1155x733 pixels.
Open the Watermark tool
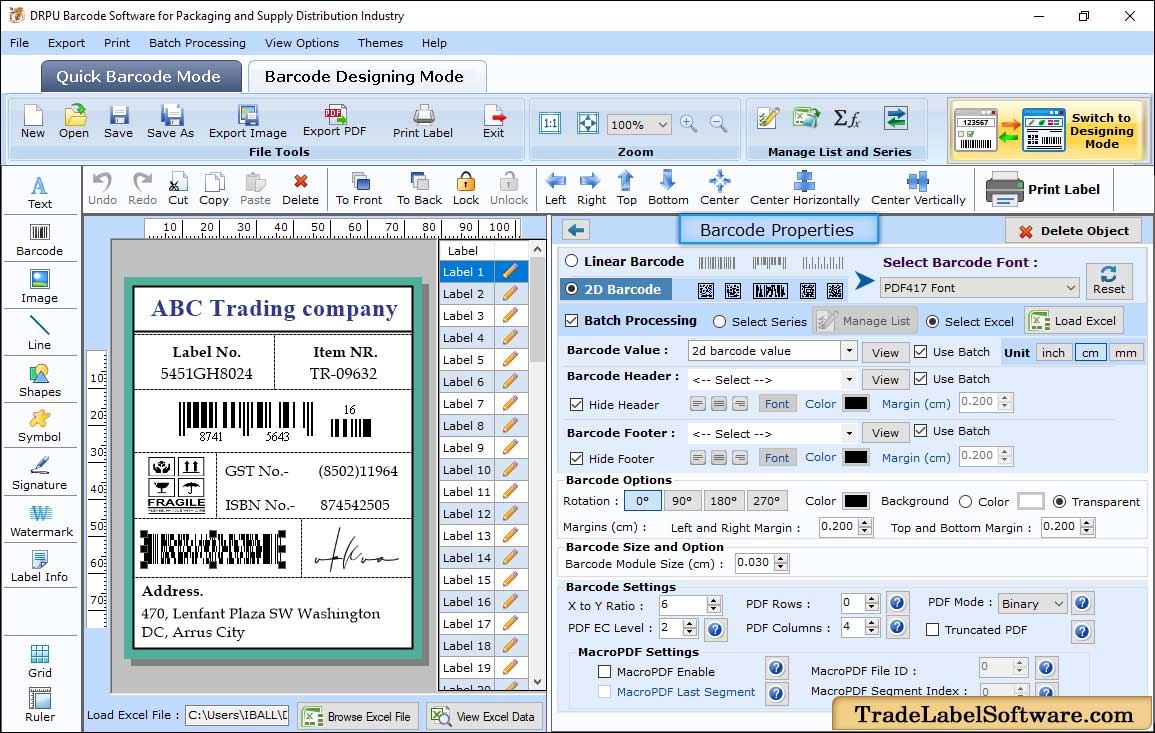pyautogui.click(x=41, y=521)
